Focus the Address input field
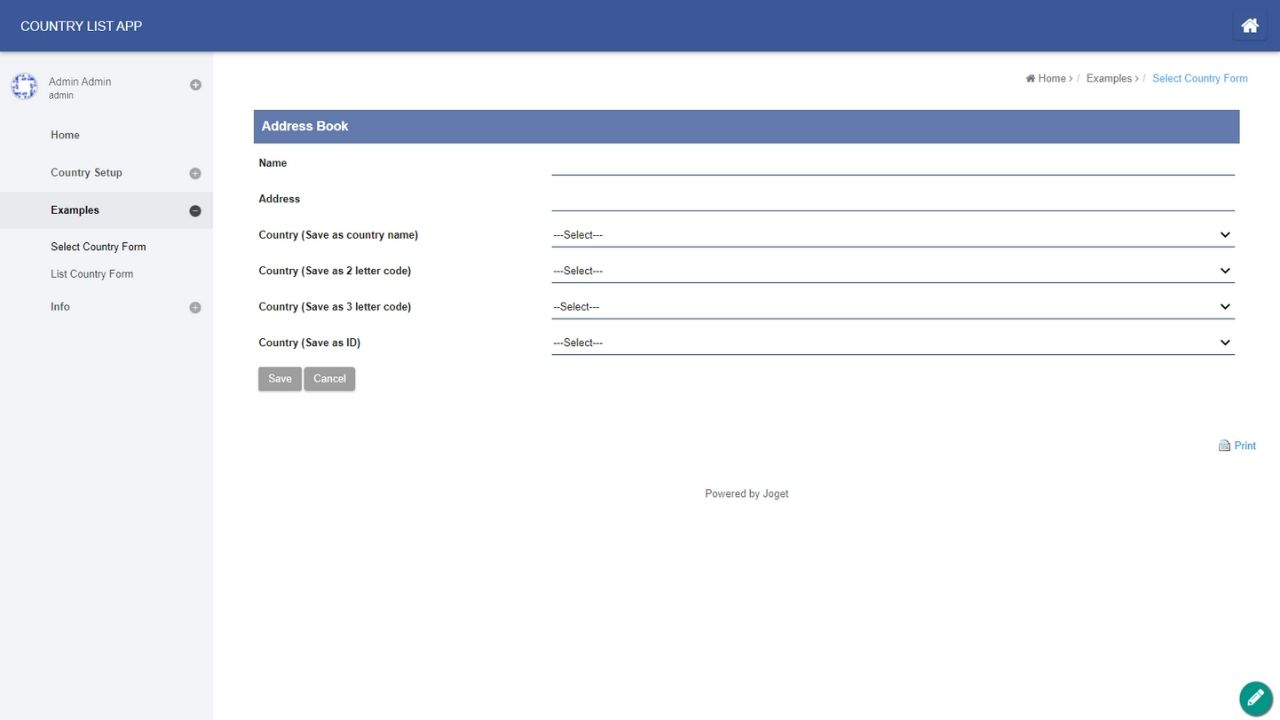The height and width of the screenshot is (720, 1280). coord(893,200)
